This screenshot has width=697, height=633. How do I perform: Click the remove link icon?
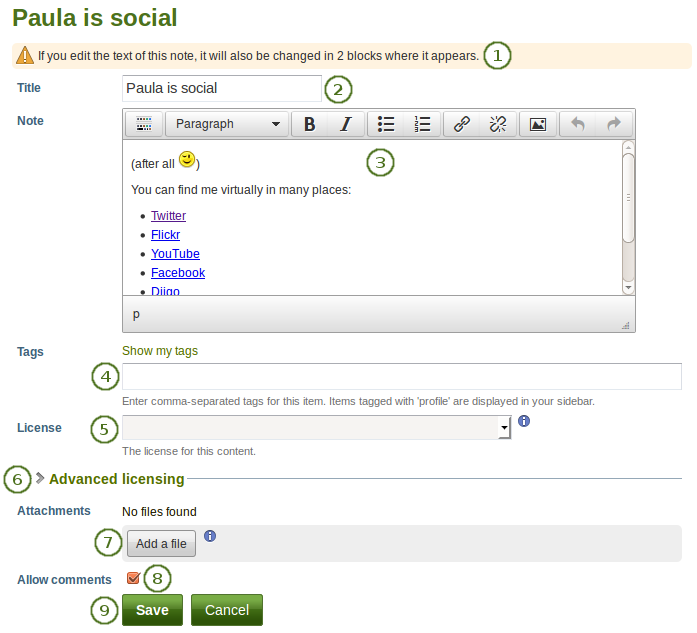[x=497, y=124]
